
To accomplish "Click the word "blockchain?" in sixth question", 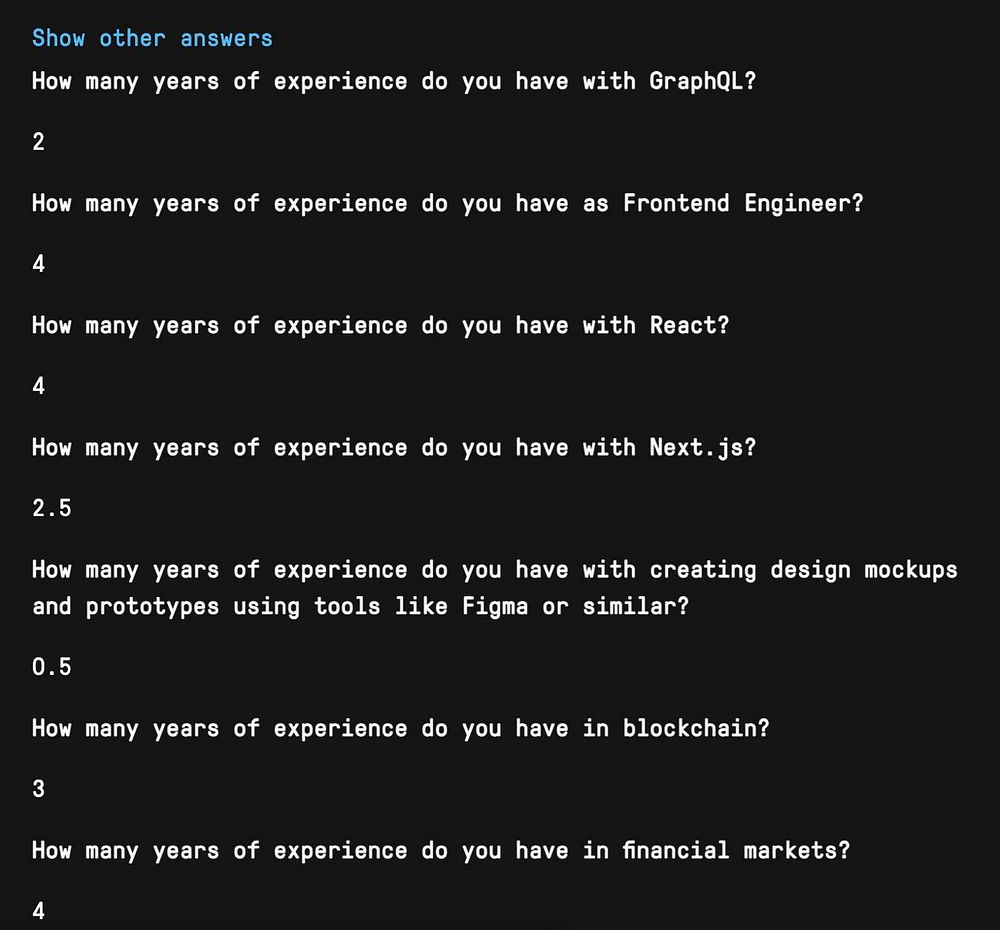I will (696, 728).
